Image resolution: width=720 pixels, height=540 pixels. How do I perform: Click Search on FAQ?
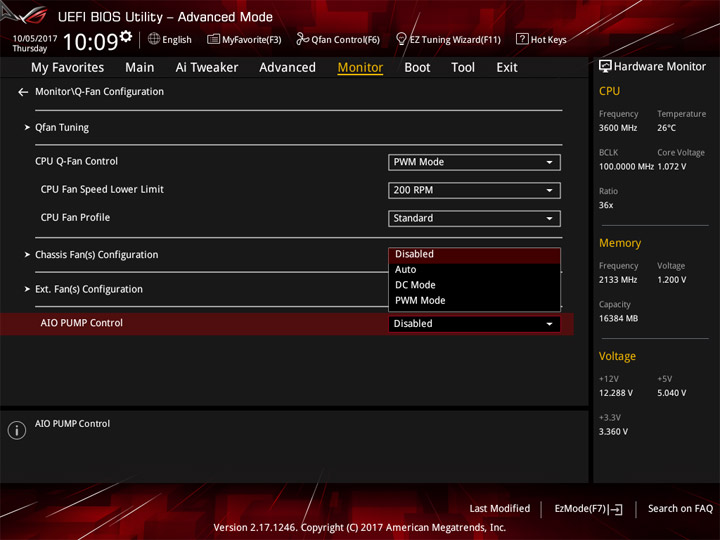pyautogui.click(x=680, y=509)
